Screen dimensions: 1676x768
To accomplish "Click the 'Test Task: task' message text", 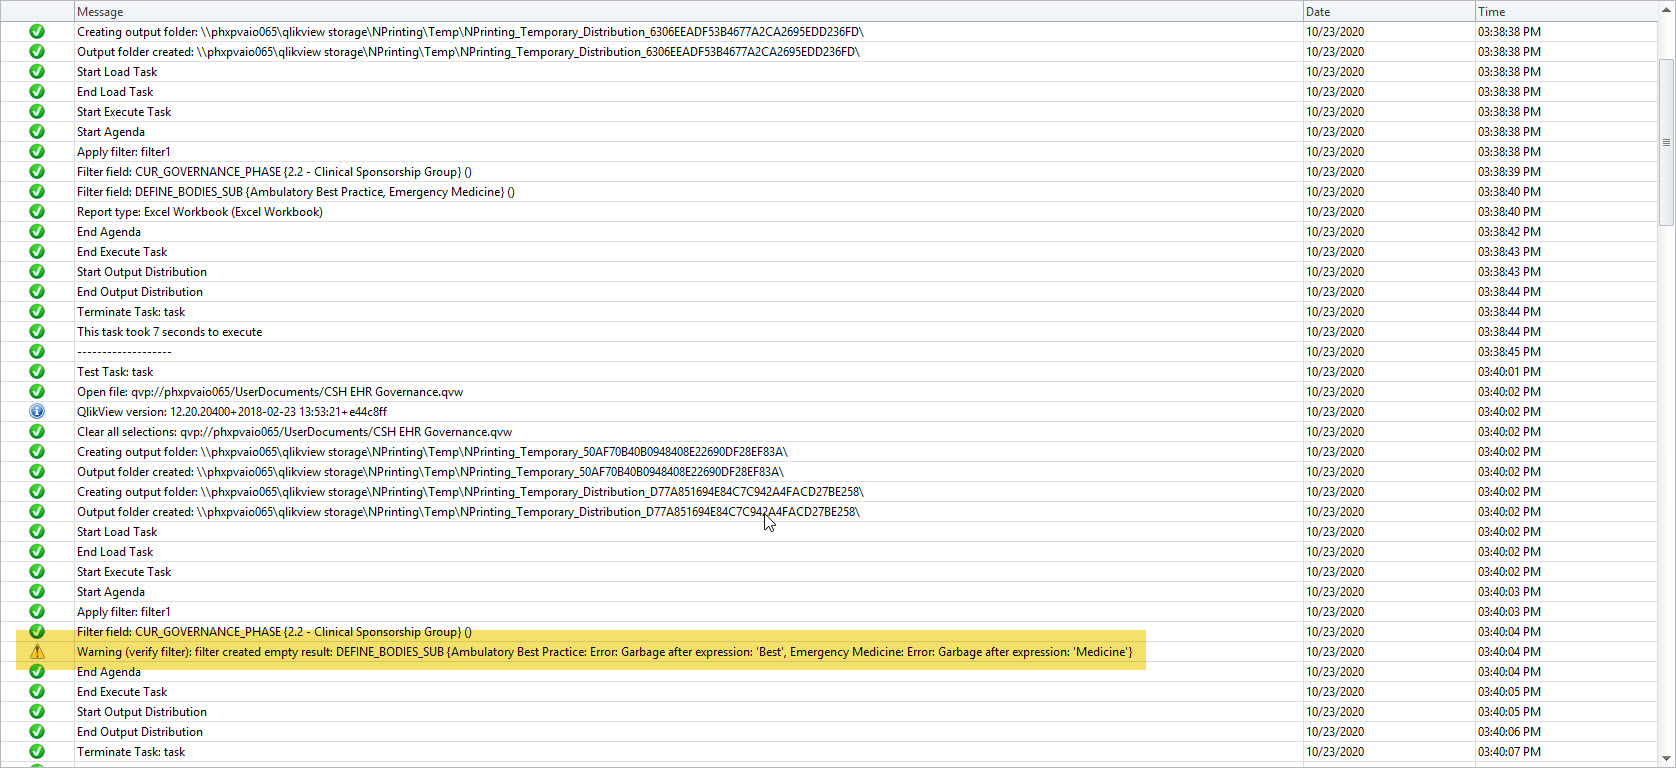I will 115,372.
